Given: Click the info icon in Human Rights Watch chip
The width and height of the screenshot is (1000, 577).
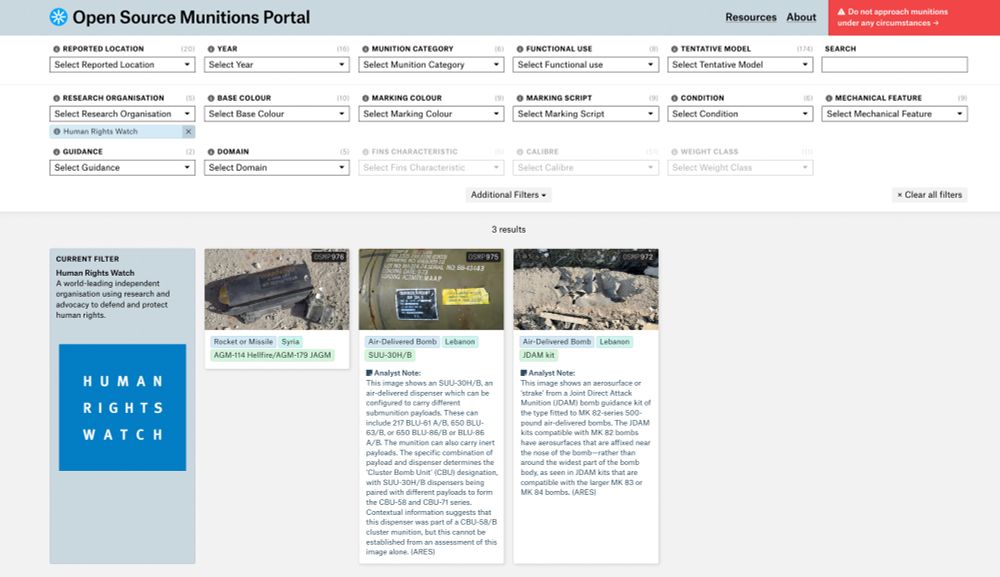Looking at the screenshot, I should (57, 131).
